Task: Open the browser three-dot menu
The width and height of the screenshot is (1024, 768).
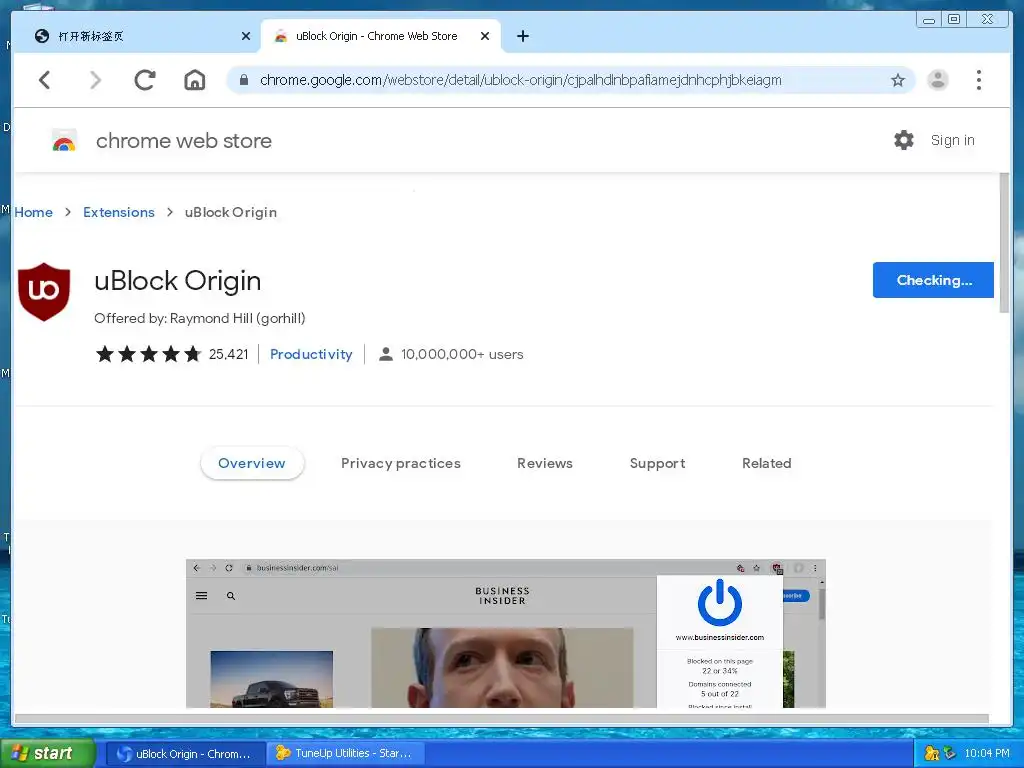Action: click(978, 80)
